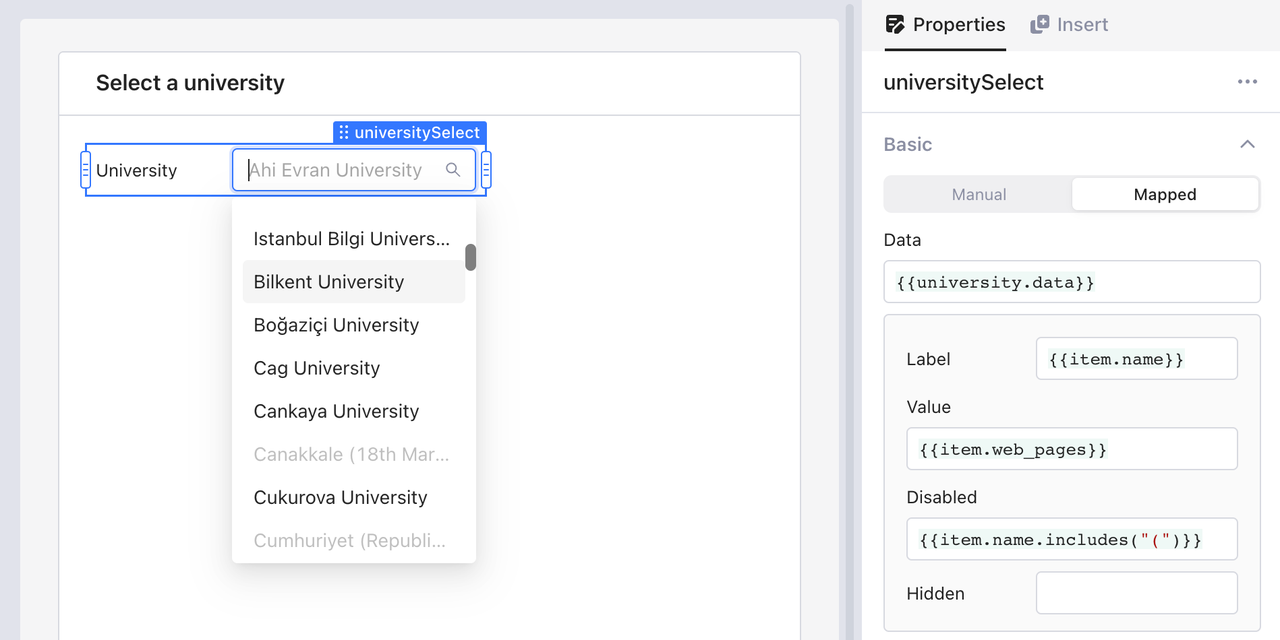Image resolution: width=1280 pixels, height=640 pixels.
Task: Click the Data field with university.data
Action: (x=1071, y=283)
